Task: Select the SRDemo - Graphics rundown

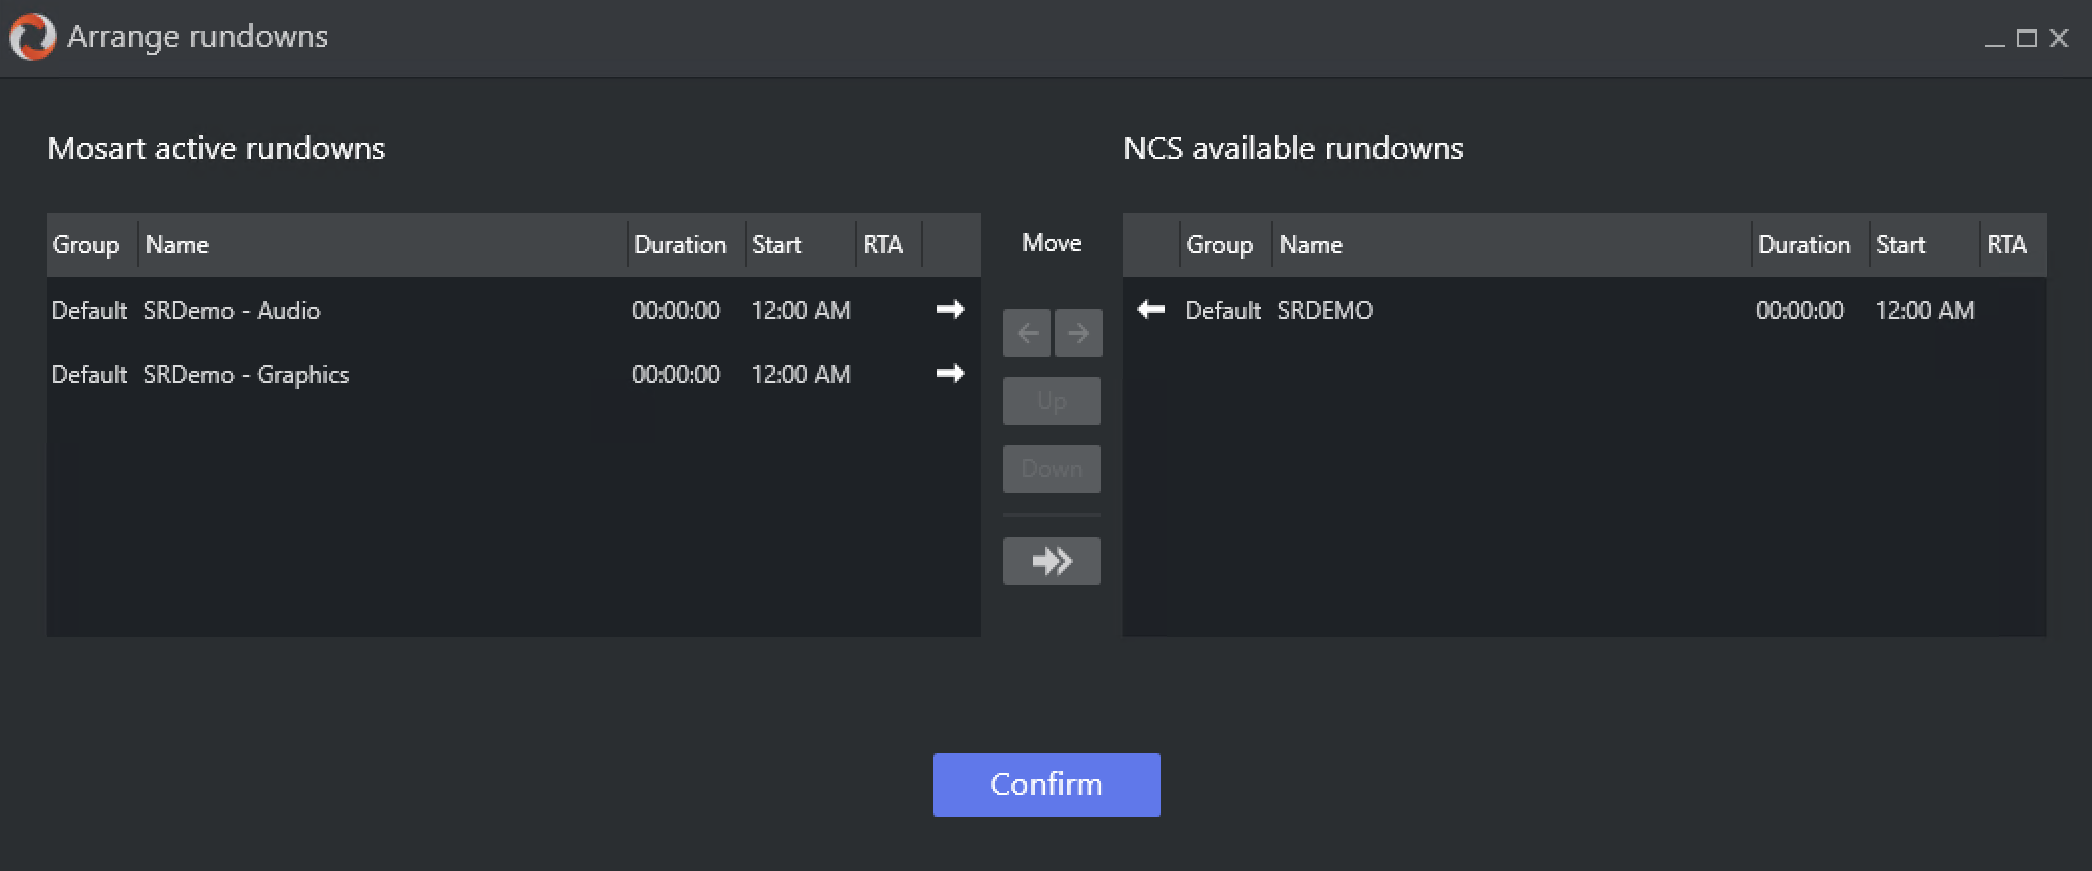Action: 246,375
